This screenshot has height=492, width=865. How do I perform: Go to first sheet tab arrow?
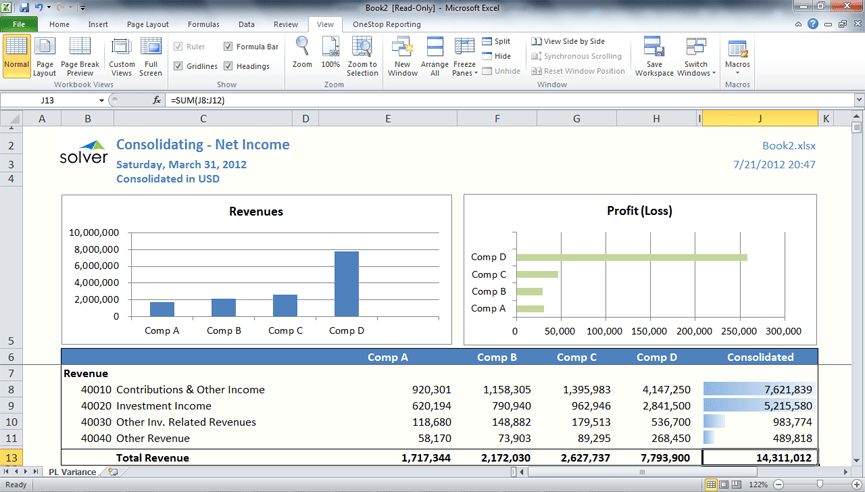[6, 472]
